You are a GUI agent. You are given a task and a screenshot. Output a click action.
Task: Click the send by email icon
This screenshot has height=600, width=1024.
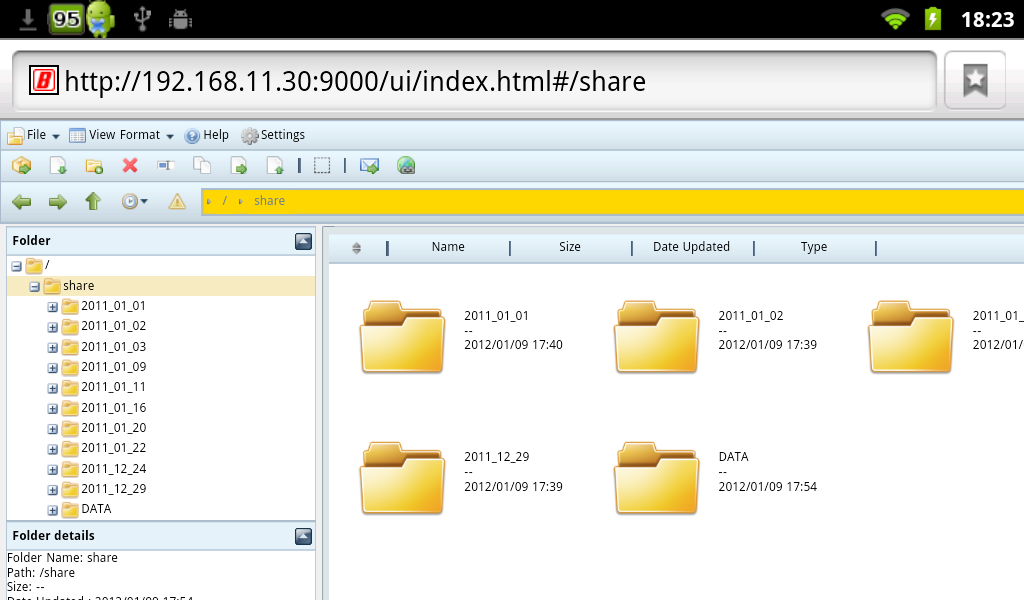(x=370, y=166)
